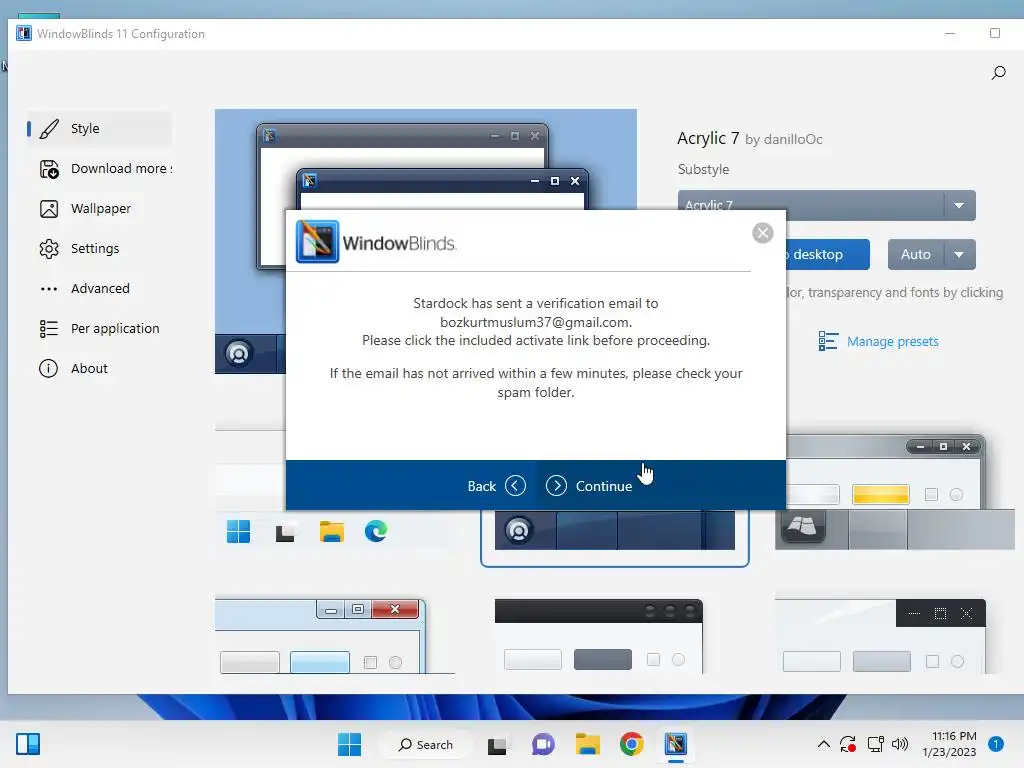This screenshot has height=768, width=1024.
Task: Click Continue in the verification dialog
Action: [x=589, y=486]
